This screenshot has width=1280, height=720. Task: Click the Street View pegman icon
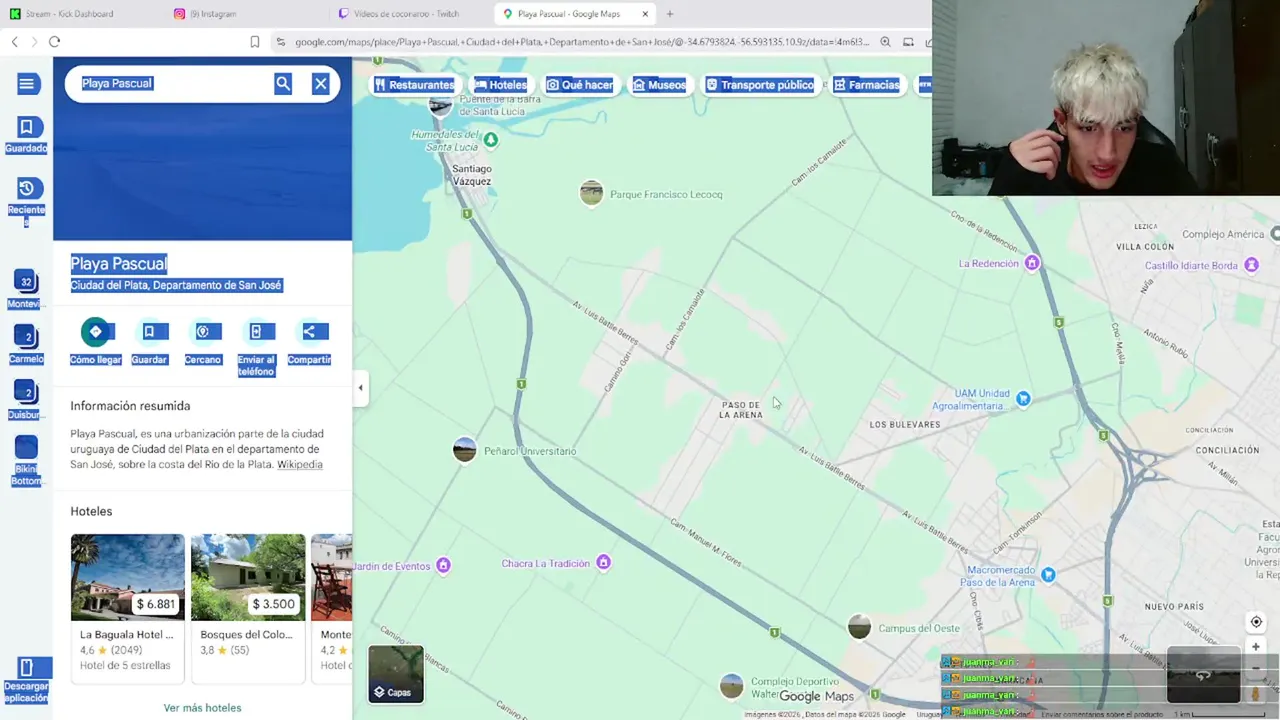(x=1256, y=693)
